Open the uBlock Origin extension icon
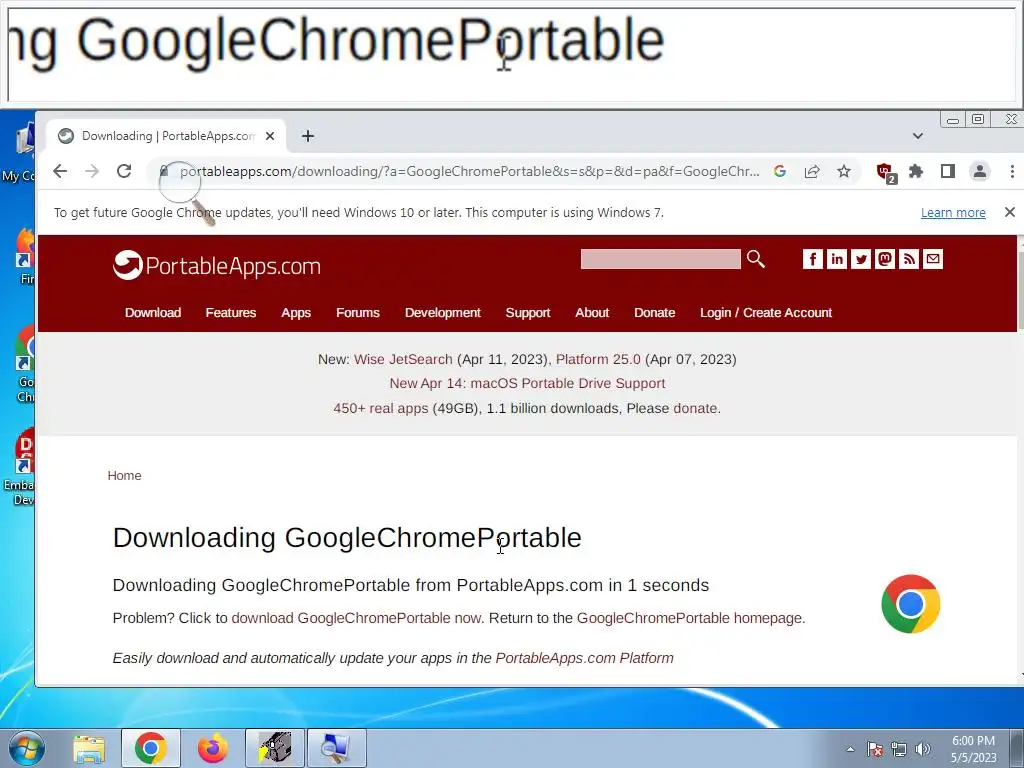 886,172
